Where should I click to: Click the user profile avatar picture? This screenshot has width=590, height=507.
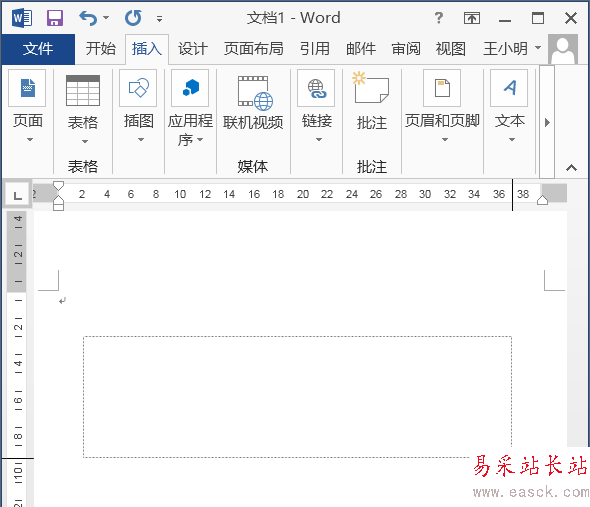(x=563, y=49)
